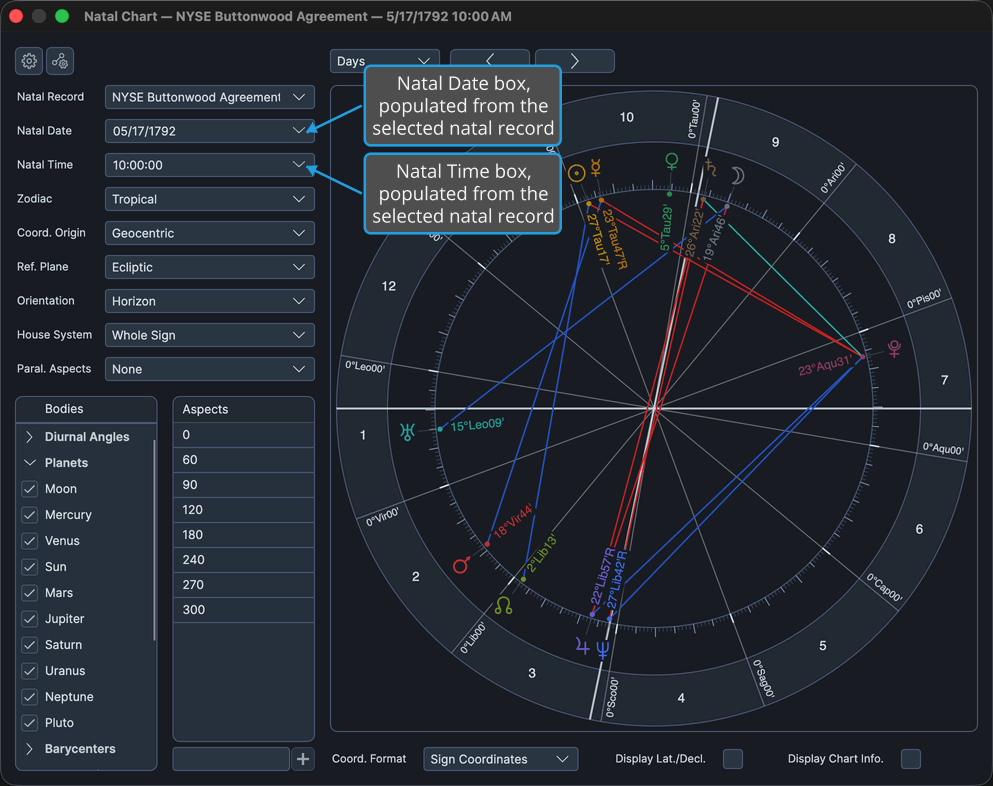Uncheck the Sun checkbox
Screen dimensions: 993x786
coord(29,567)
